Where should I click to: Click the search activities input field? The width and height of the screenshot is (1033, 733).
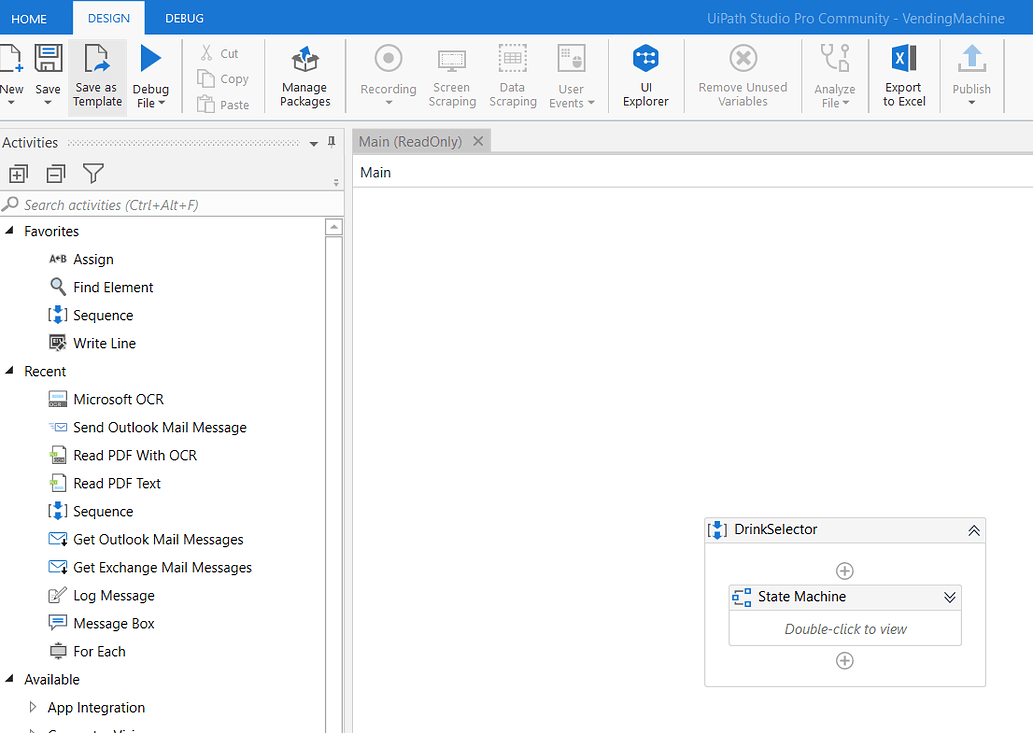170,204
